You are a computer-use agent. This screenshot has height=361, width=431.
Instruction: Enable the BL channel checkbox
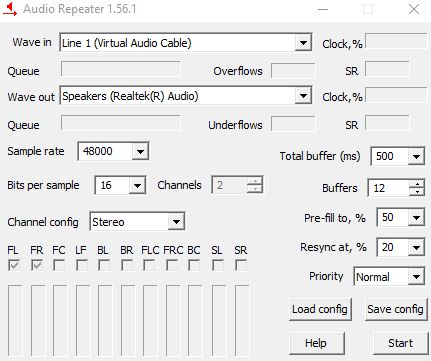pyautogui.click(x=104, y=265)
